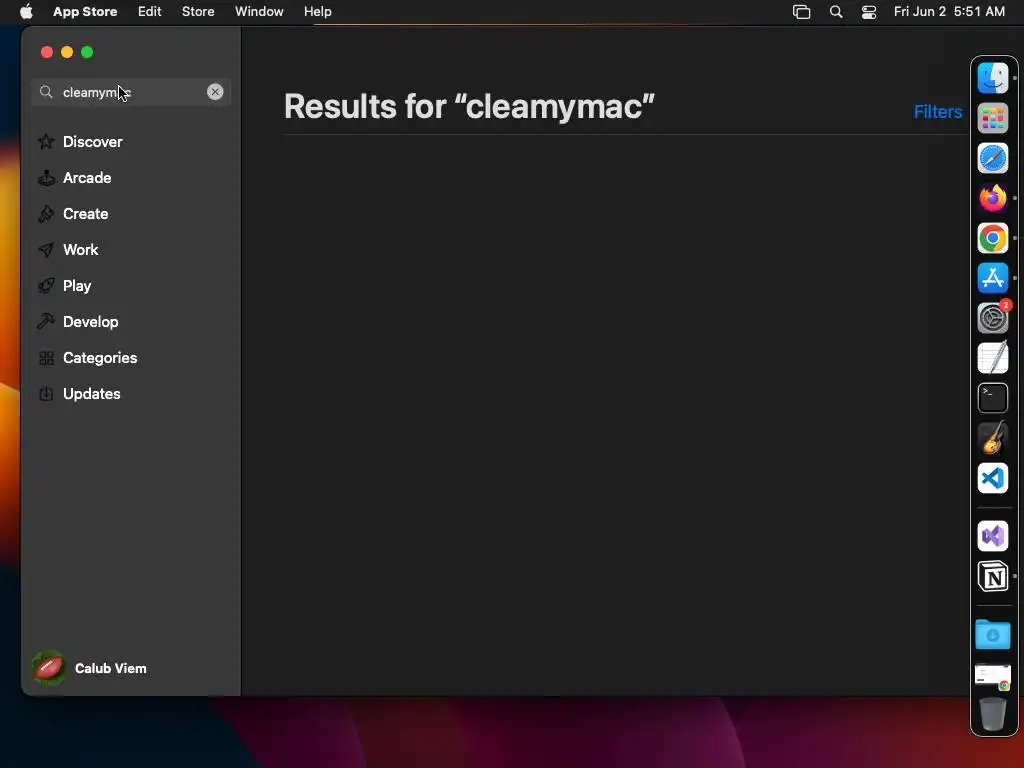Launch Terminal from the Dock
This screenshot has height=768, width=1024.
pyautogui.click(x=993, y=398)
